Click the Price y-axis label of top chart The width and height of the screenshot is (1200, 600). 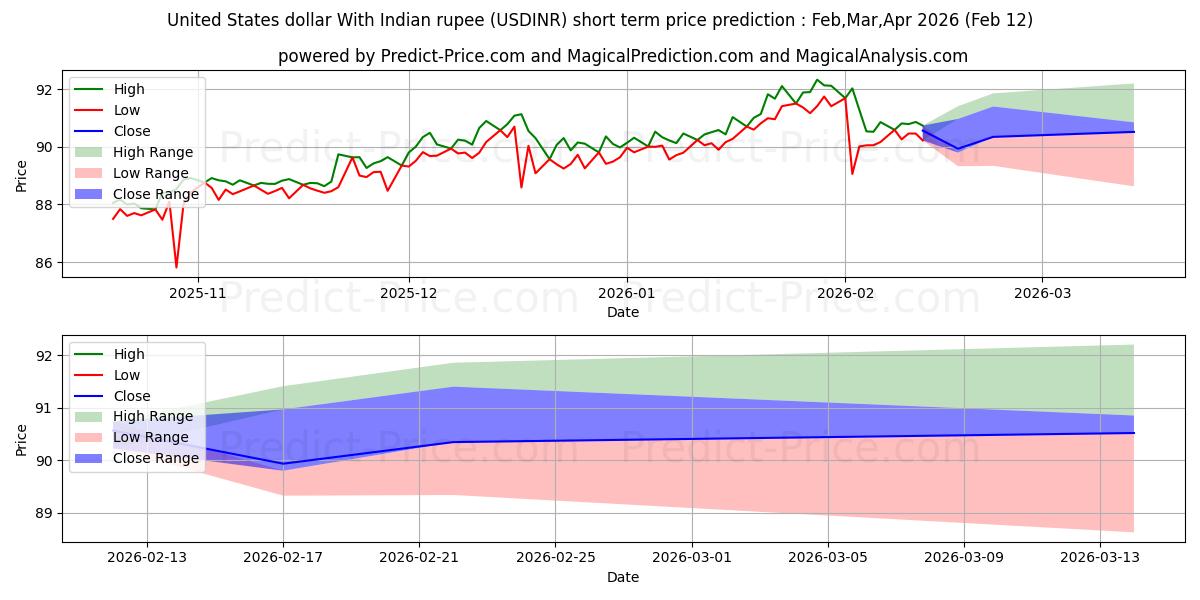pyautogui.click(x=22, y=175)
